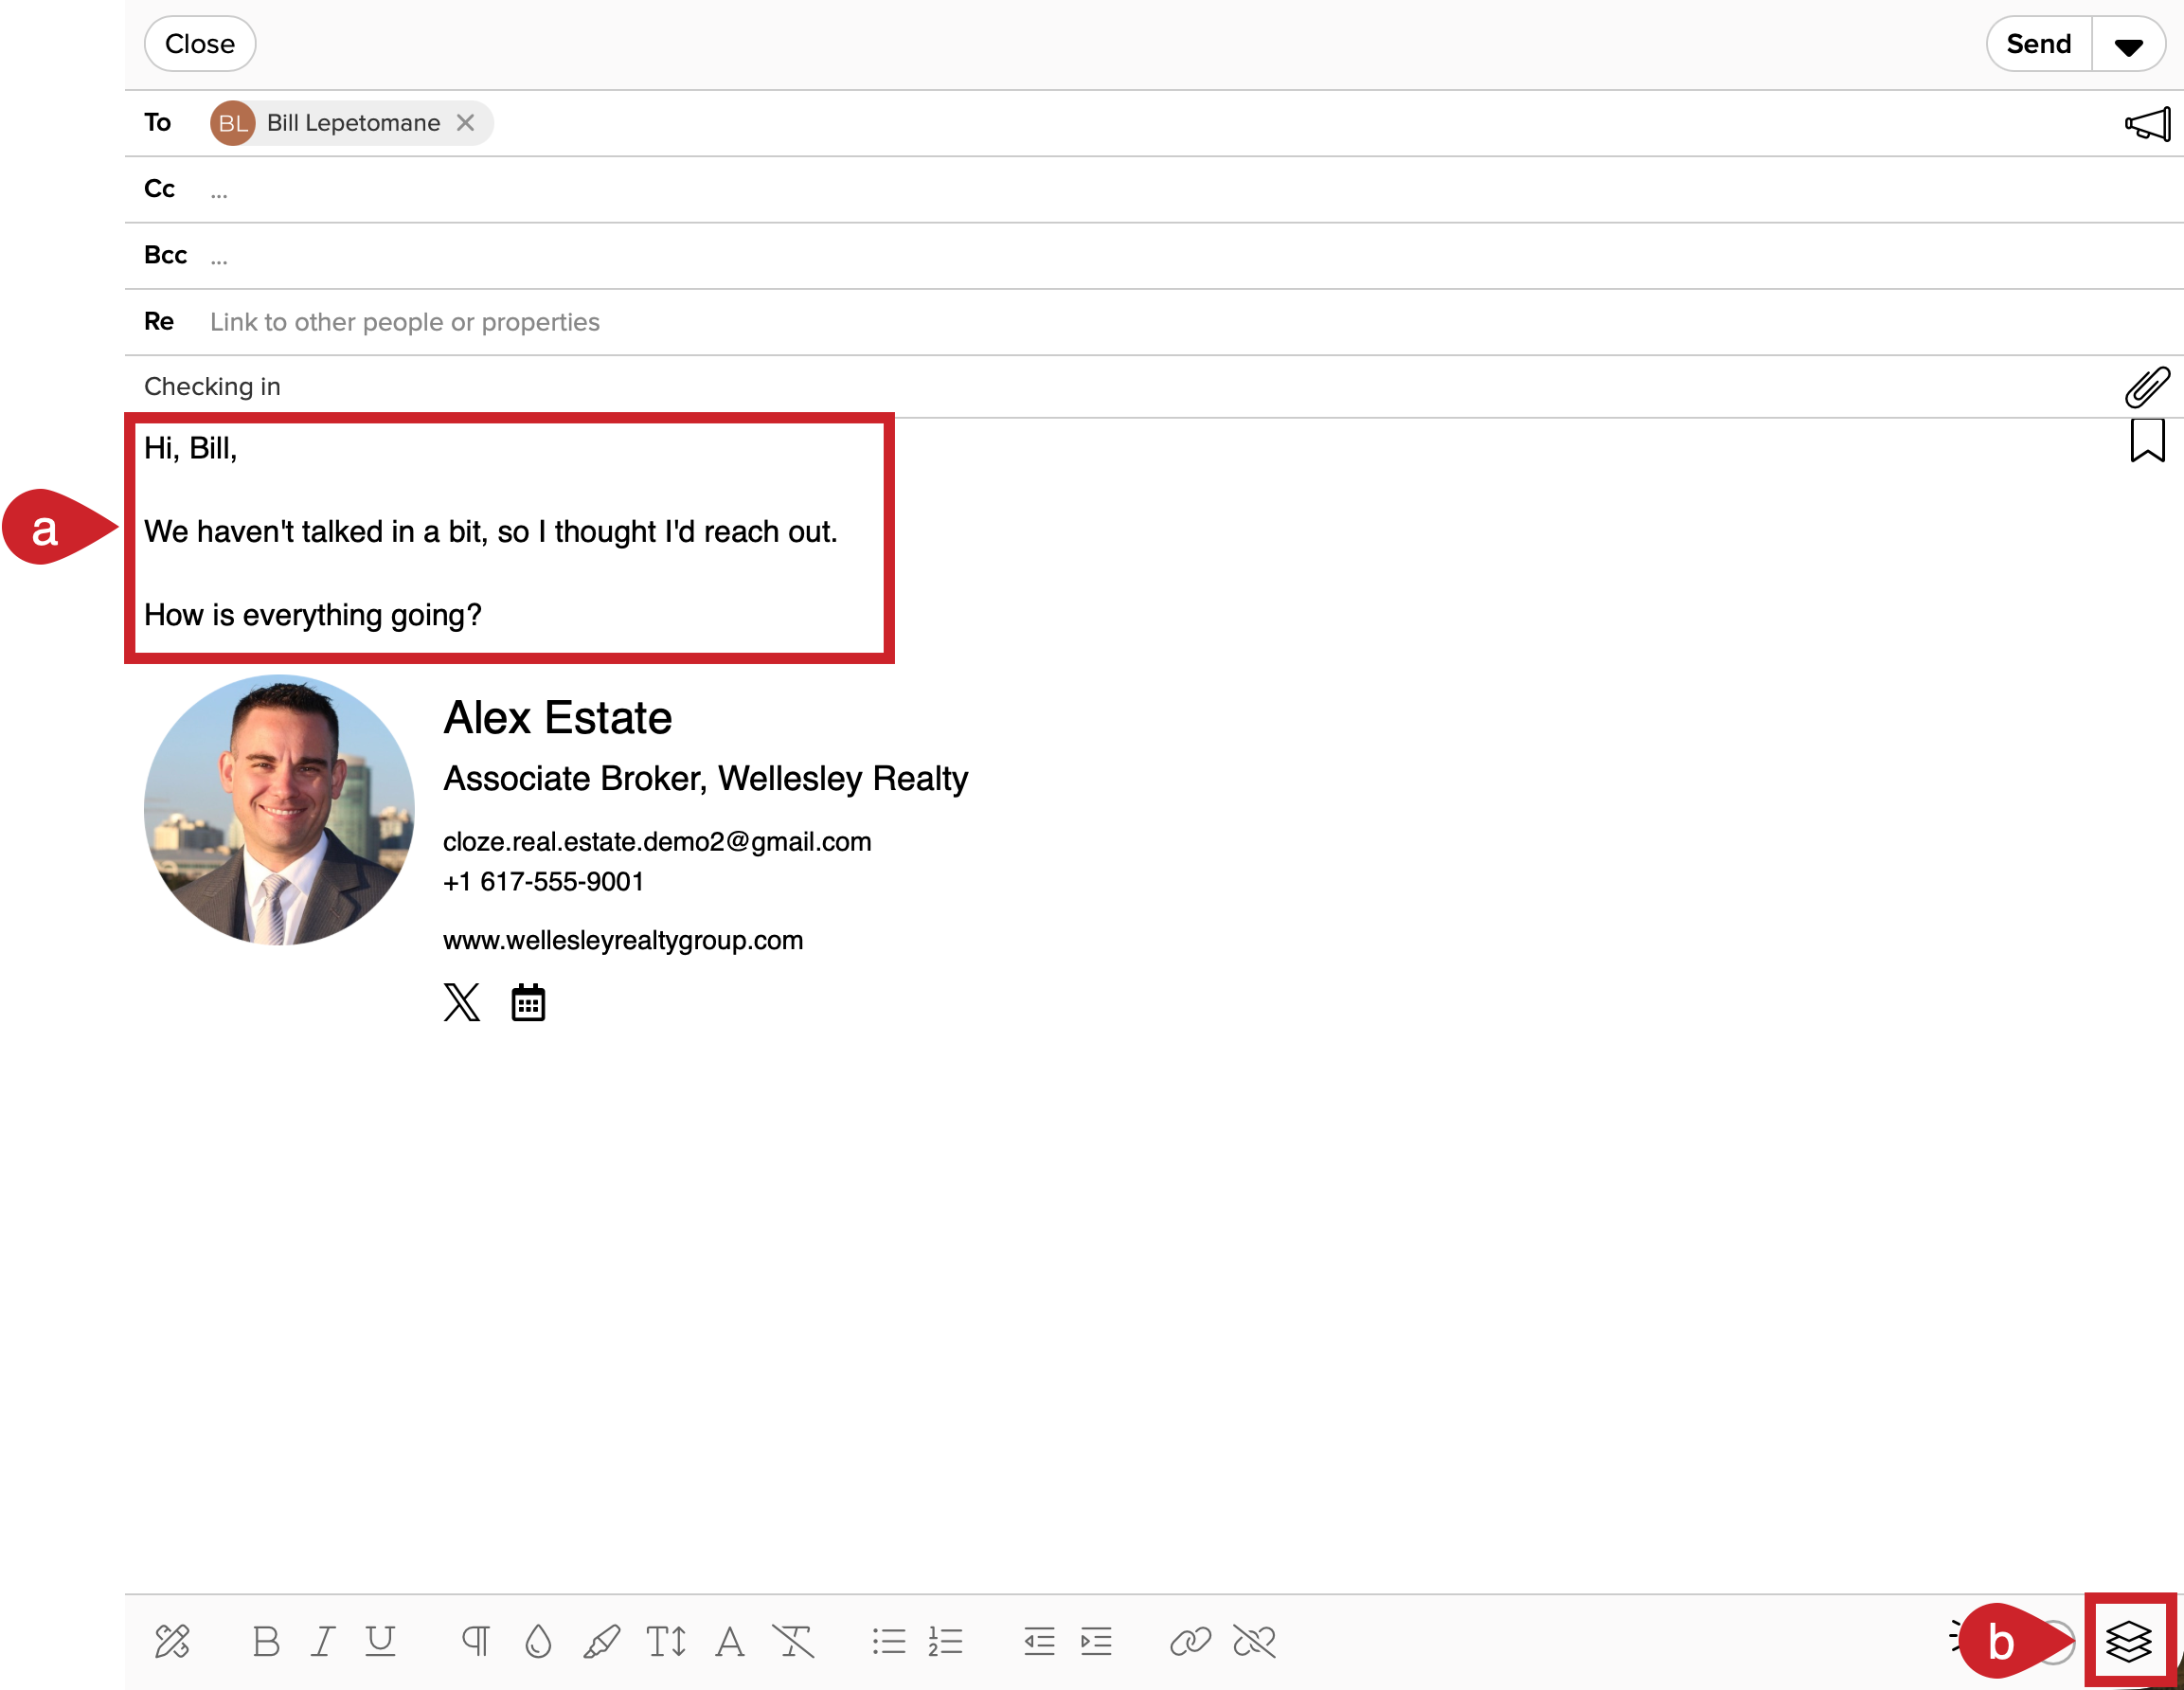Click the calendar icon in signature

(x=528, y=1002)
